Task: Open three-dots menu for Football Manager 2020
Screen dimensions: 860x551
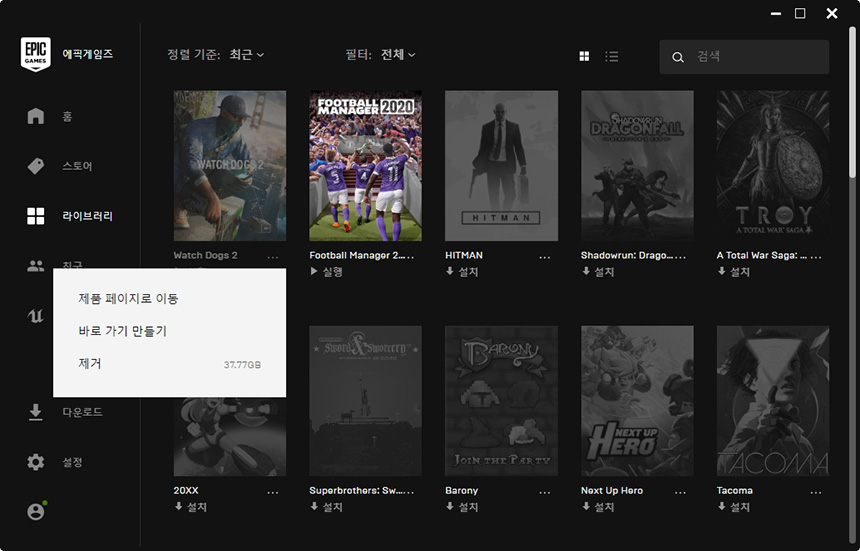Action: click(409, 257)
